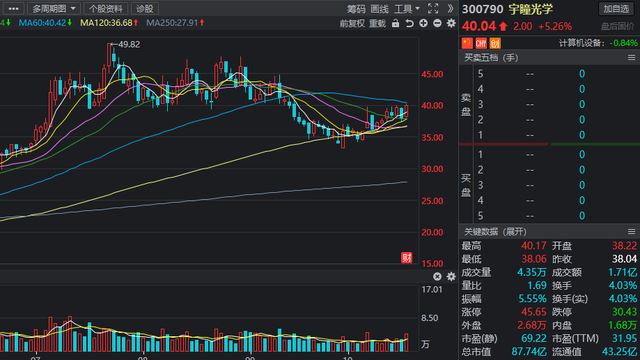
Task: Click the 加自选 add-to-watchlist button
Action: click(616, 9)
